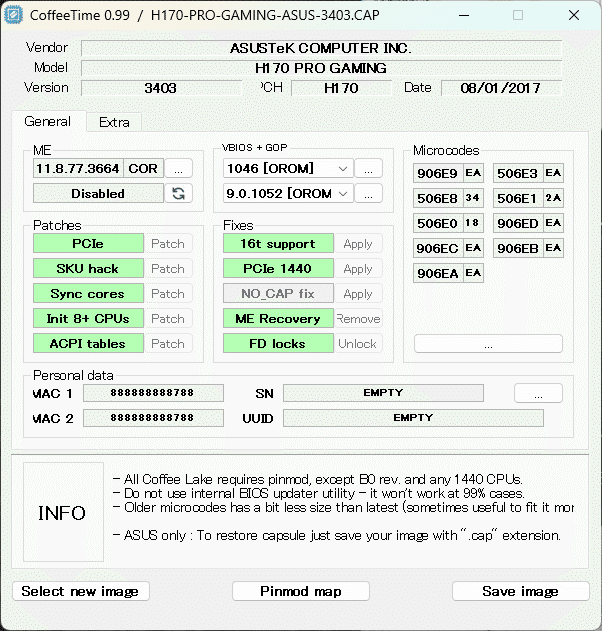Click the ME version 11.8.77.3664 field
602x631 pixels.
(78, 169)
